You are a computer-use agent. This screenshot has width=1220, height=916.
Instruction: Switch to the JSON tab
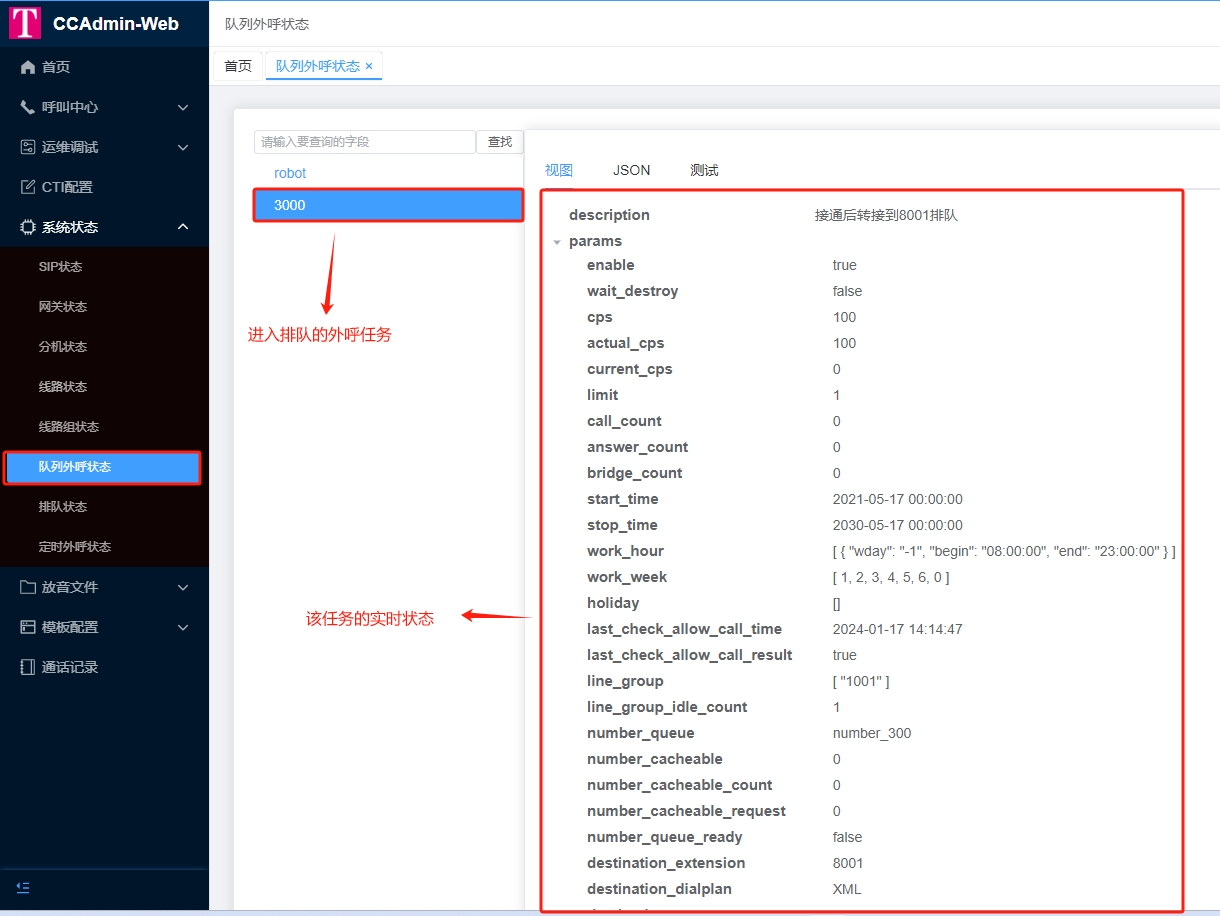[x=631, y=170]
